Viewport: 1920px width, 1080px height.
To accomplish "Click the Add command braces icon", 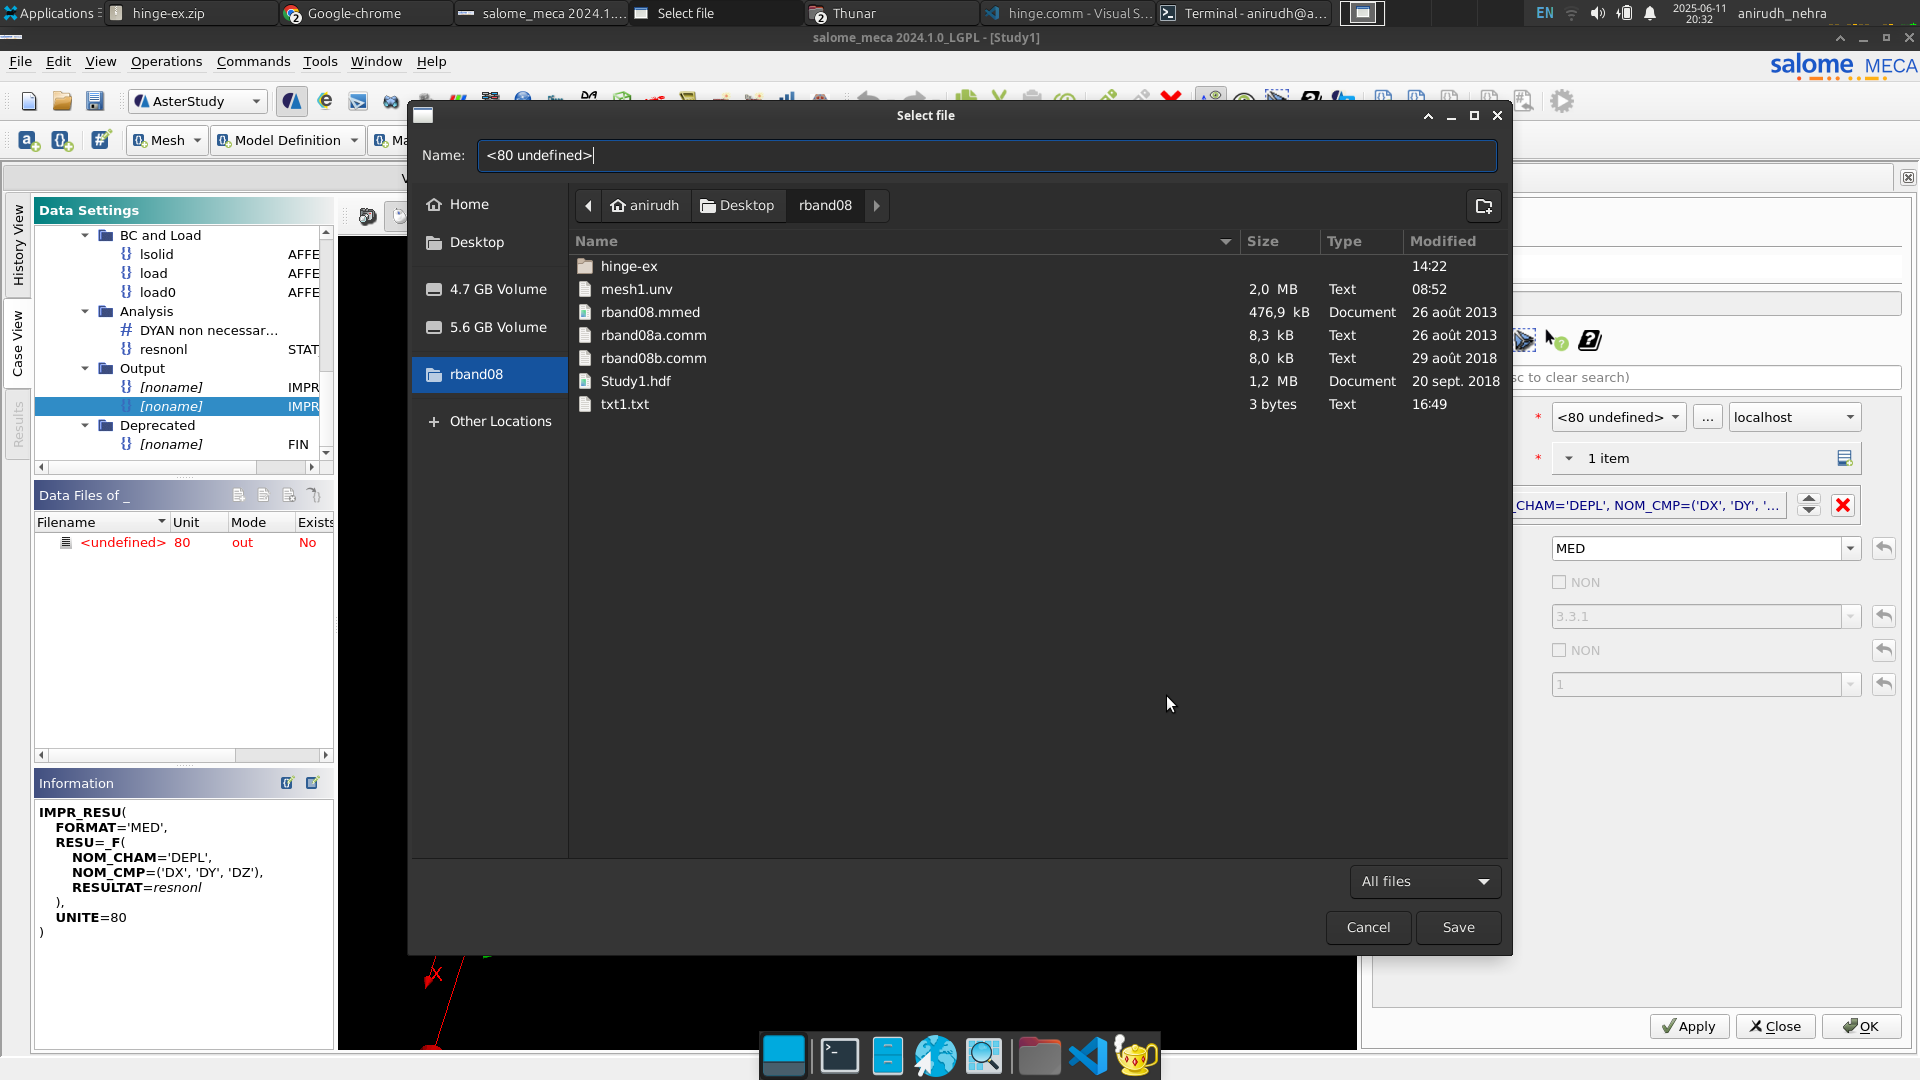I will pos(62,141).
